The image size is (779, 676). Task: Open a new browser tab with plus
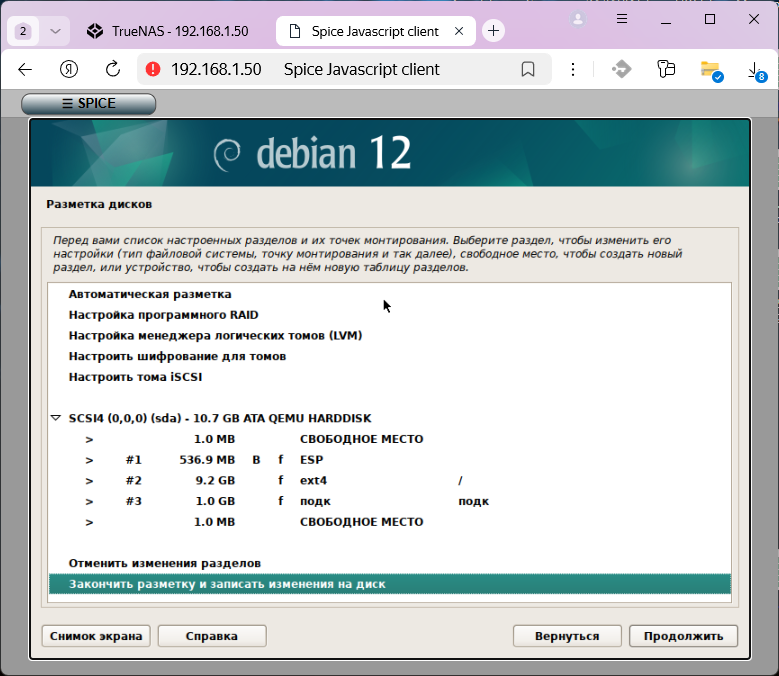(x=493, y=31)
